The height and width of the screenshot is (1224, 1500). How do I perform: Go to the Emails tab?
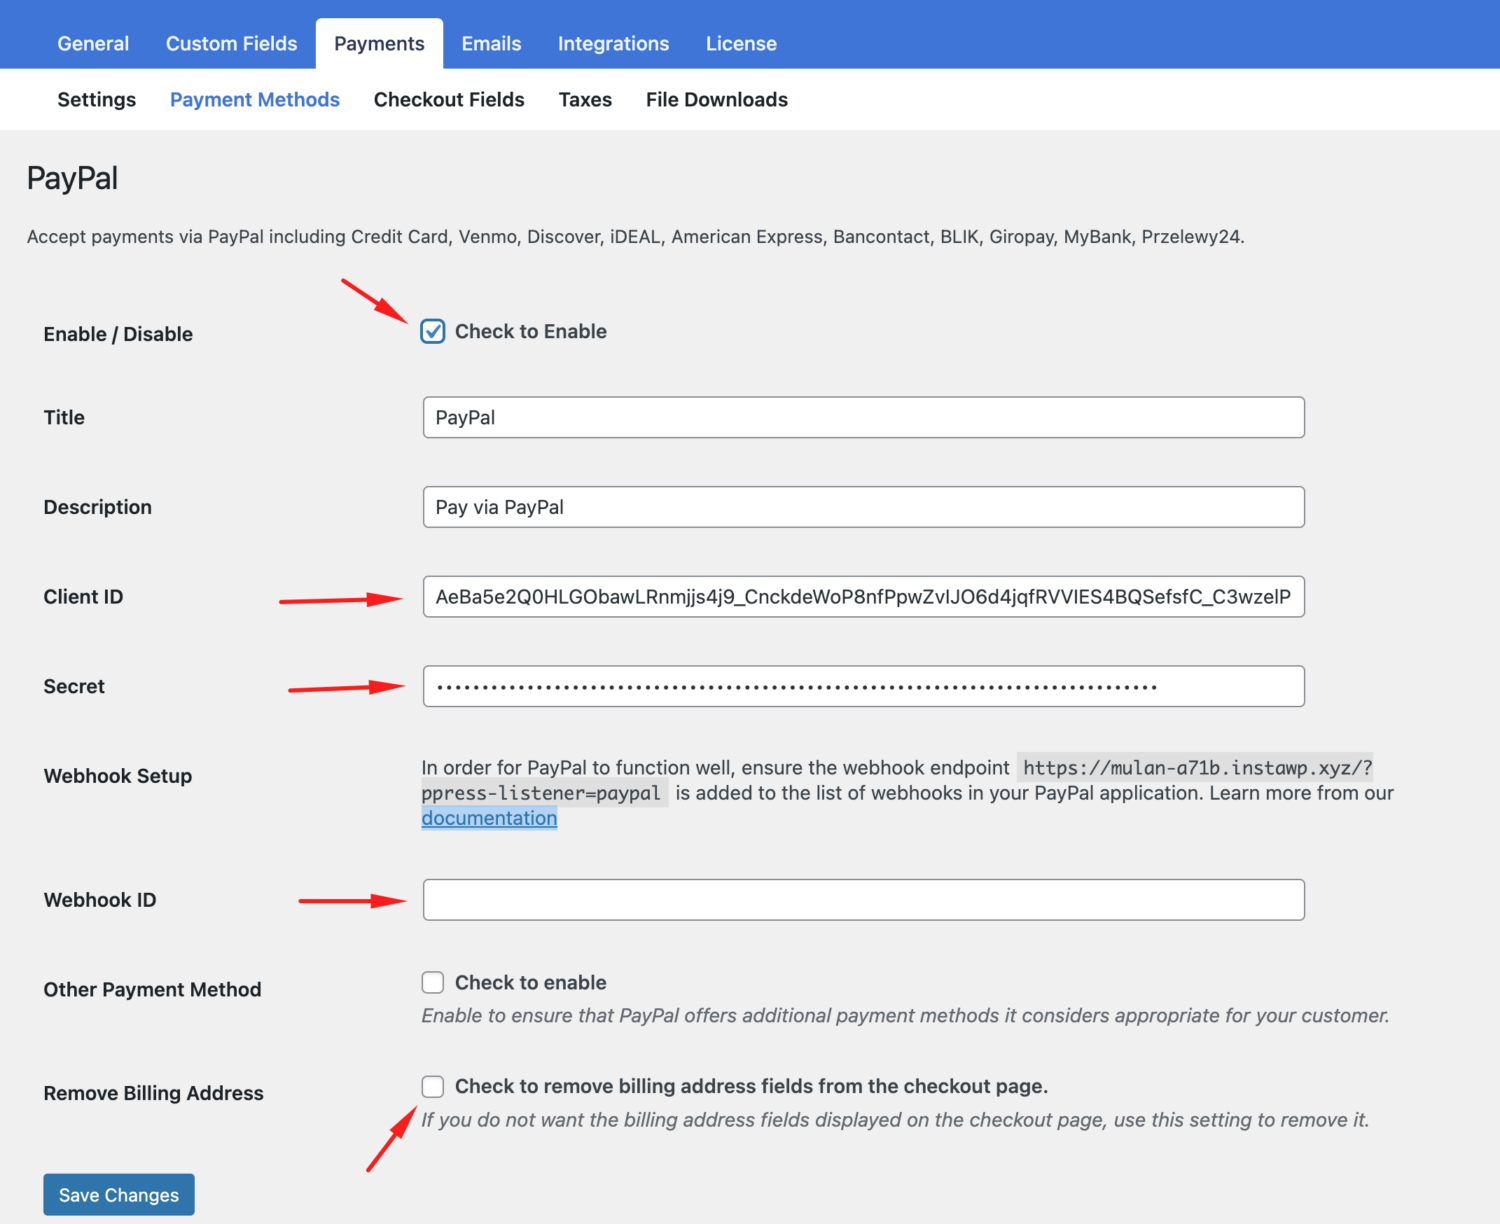coord(491,44)
